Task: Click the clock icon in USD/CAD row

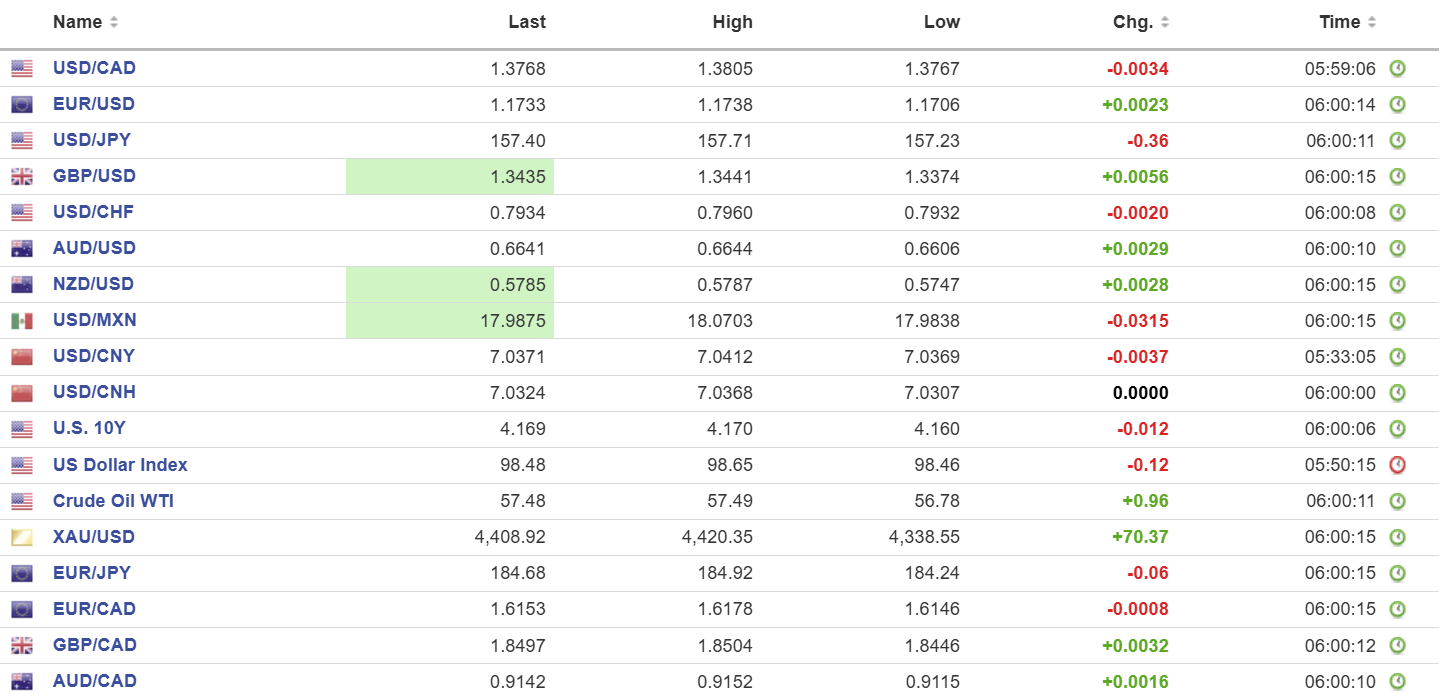Action: coord(1397,69)
